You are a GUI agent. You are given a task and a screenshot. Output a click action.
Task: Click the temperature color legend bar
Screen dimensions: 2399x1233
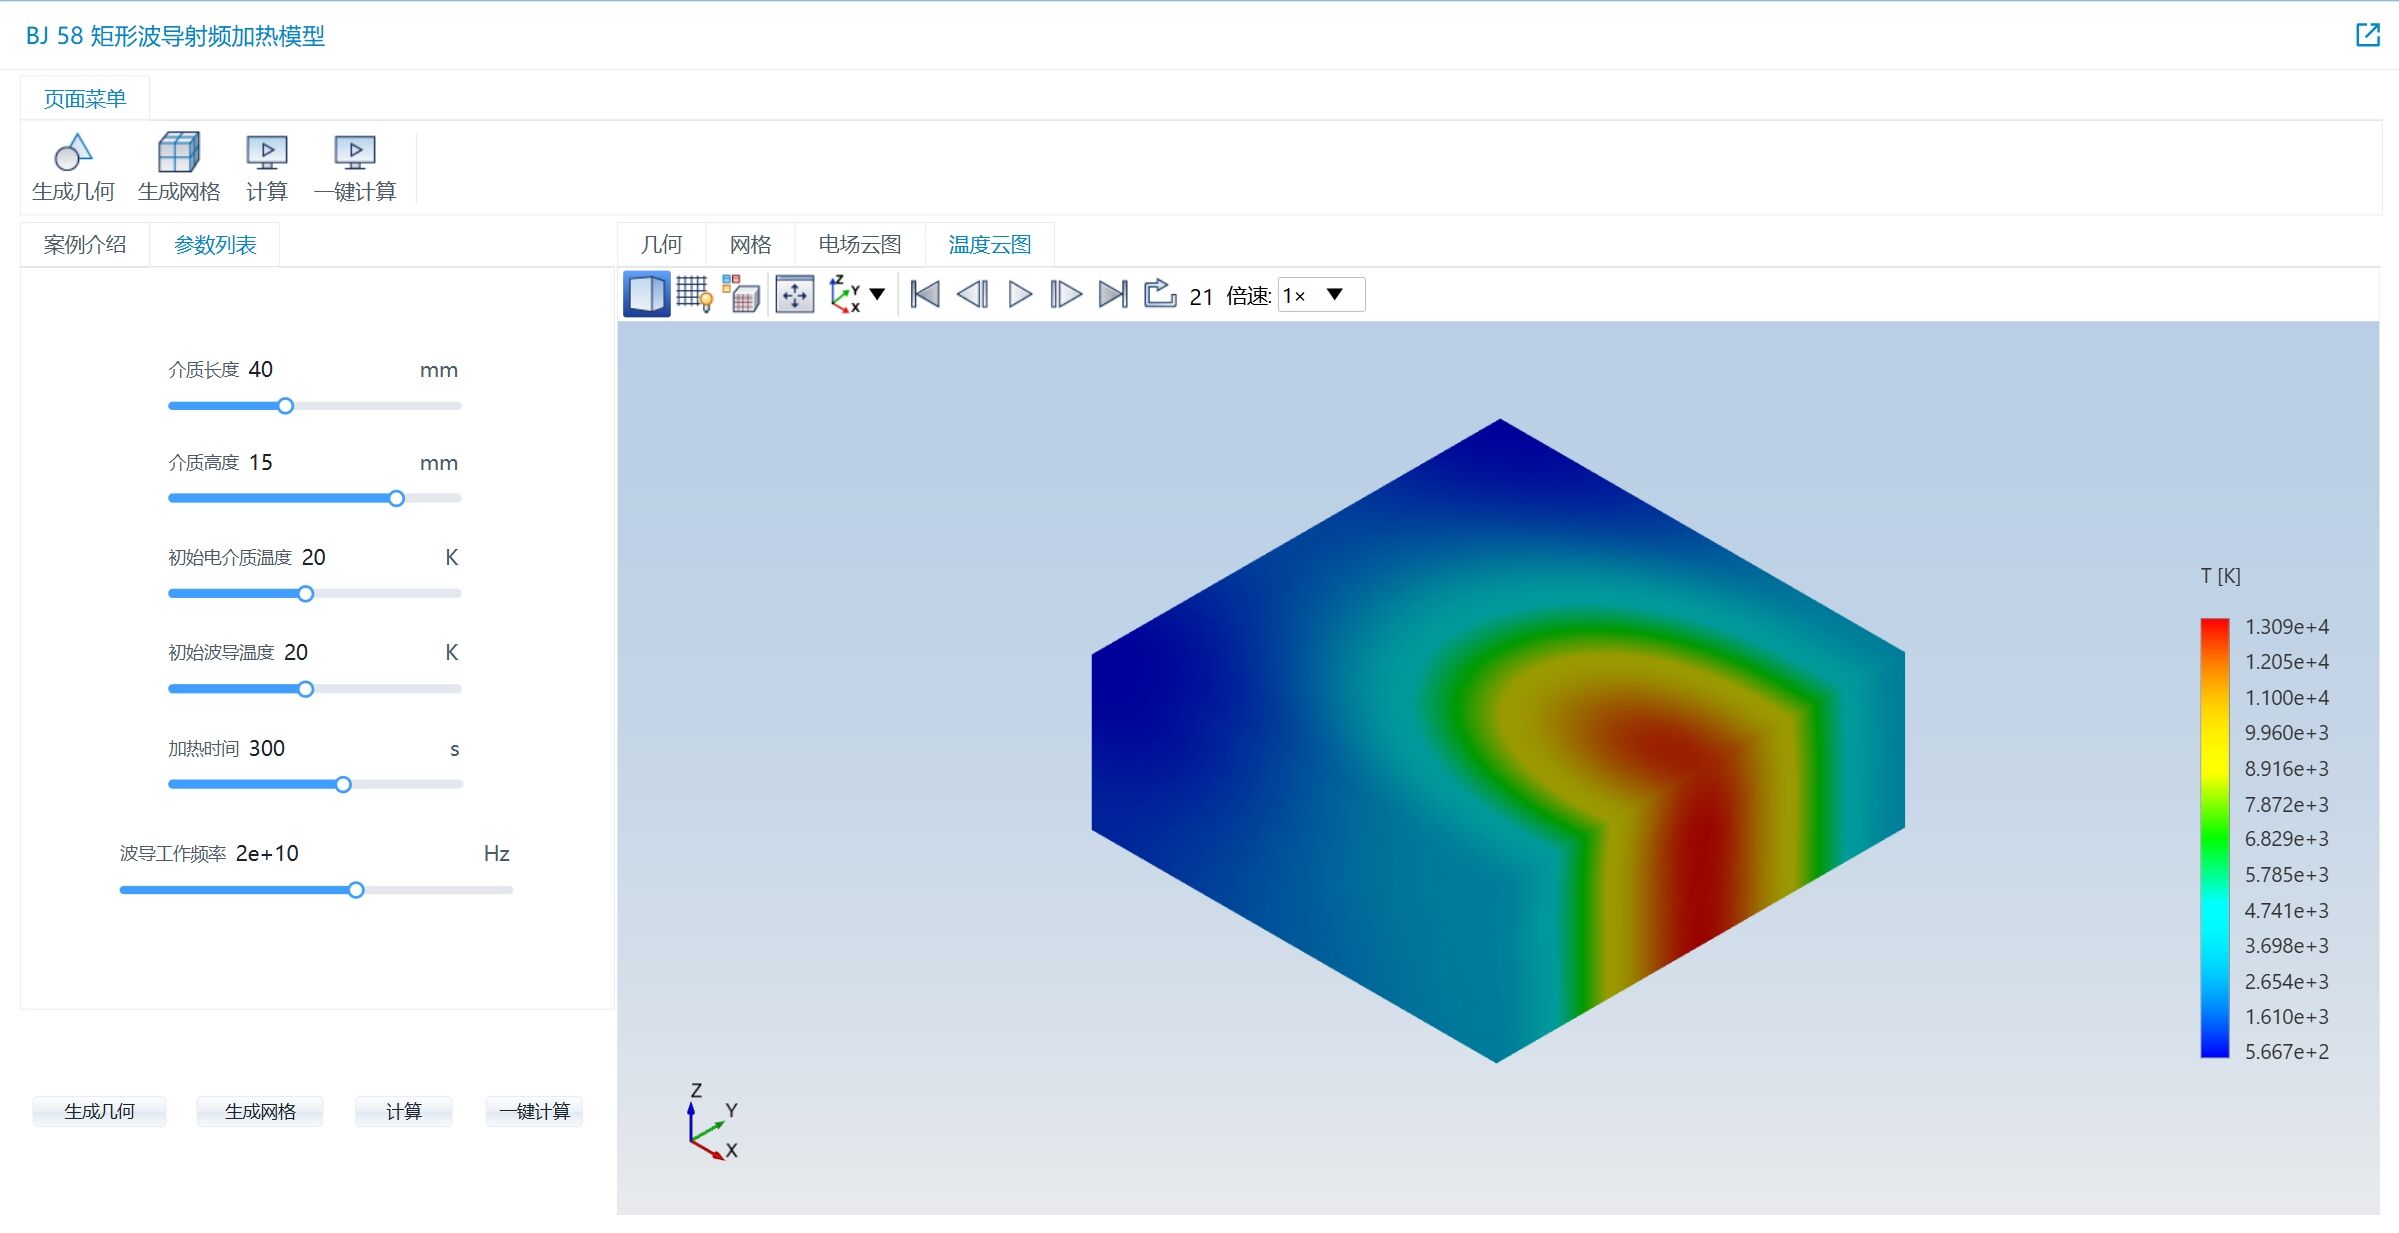(2214, 838)
